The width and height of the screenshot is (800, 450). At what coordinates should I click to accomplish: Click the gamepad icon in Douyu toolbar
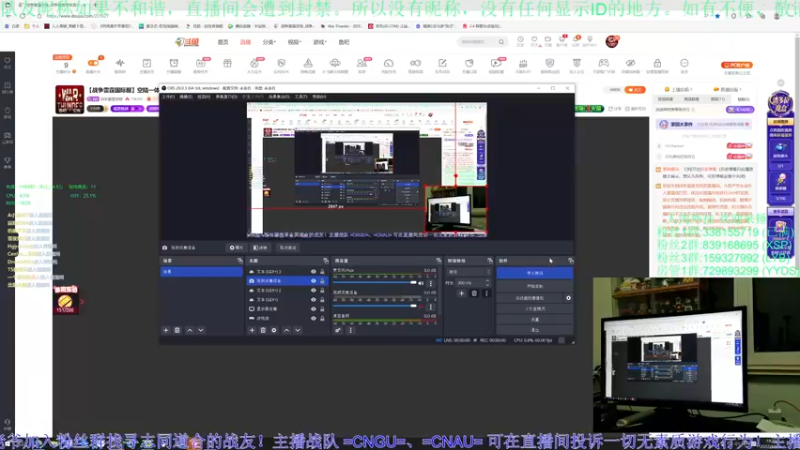[604, 63]
